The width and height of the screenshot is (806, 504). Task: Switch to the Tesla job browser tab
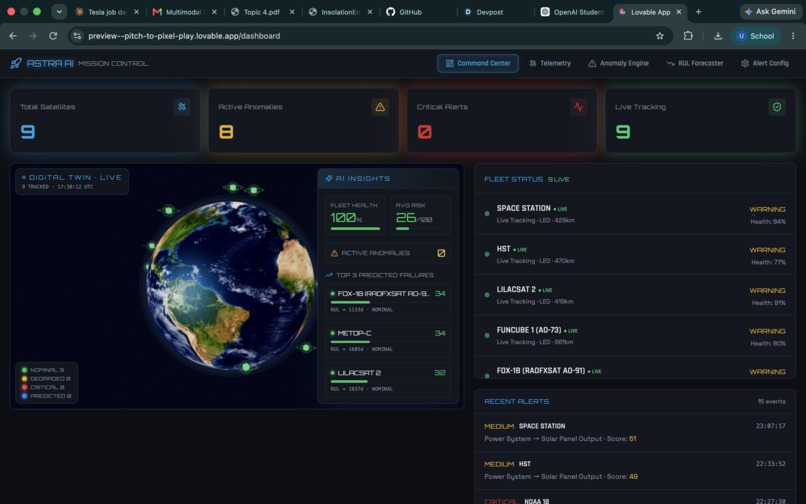click(x=106, y=12)
